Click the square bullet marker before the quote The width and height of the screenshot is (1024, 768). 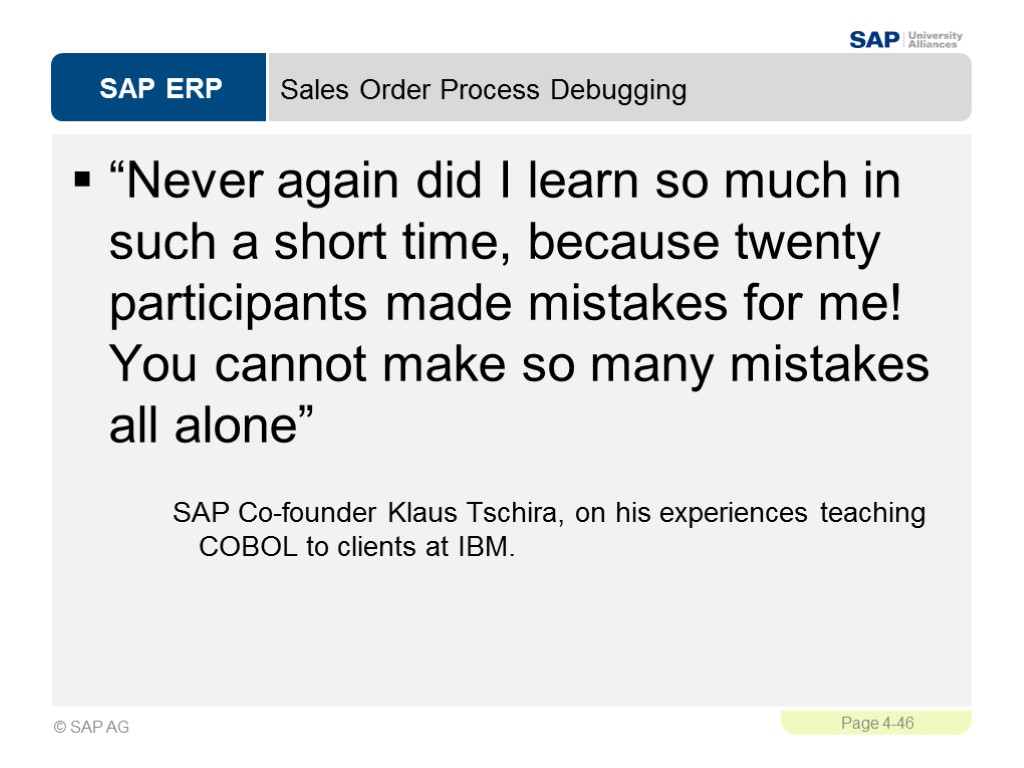pos(82,183)
